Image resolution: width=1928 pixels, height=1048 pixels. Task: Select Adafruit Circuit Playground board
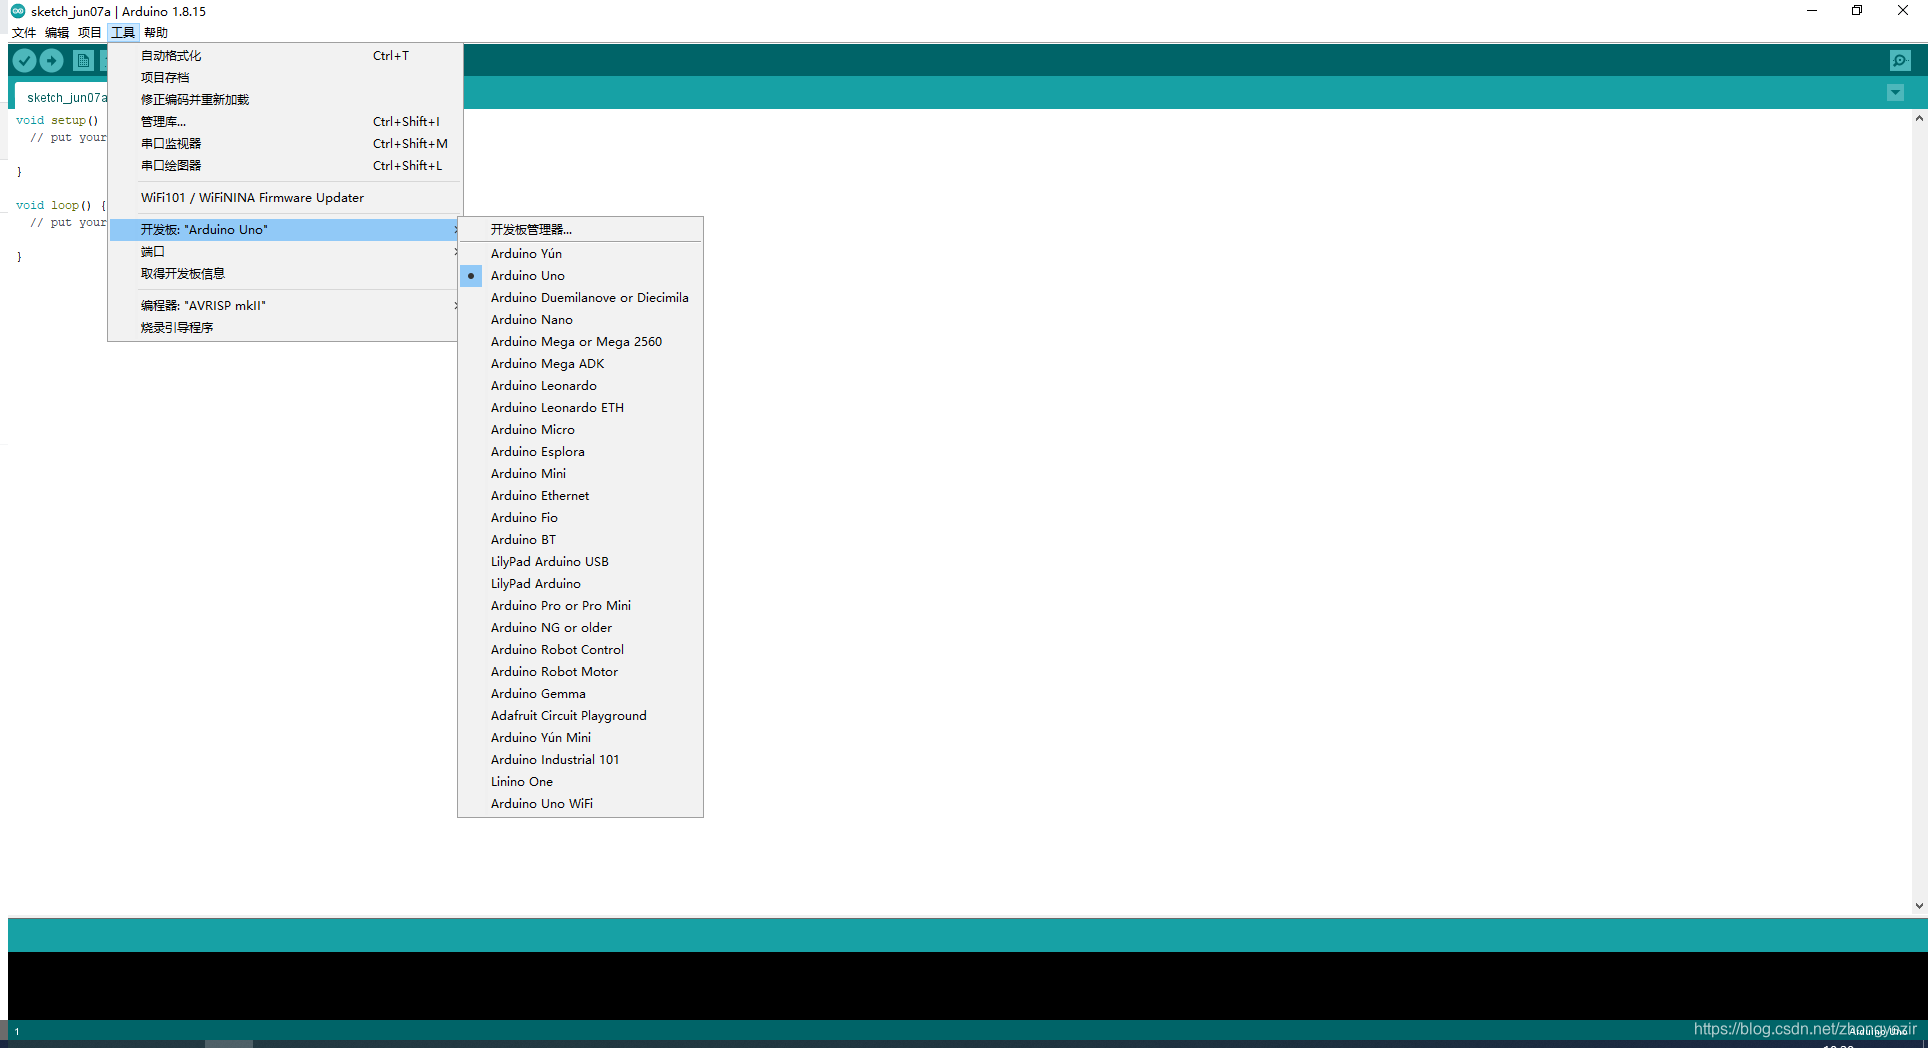(580, 715)
